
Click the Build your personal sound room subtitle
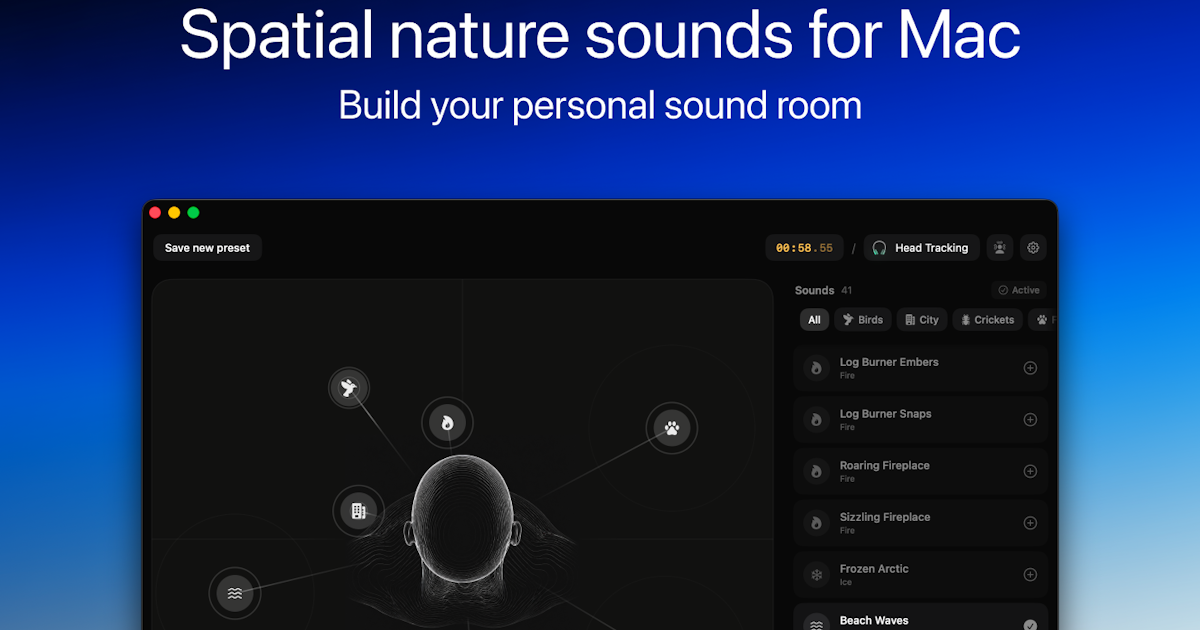click(x=600, y=105)
